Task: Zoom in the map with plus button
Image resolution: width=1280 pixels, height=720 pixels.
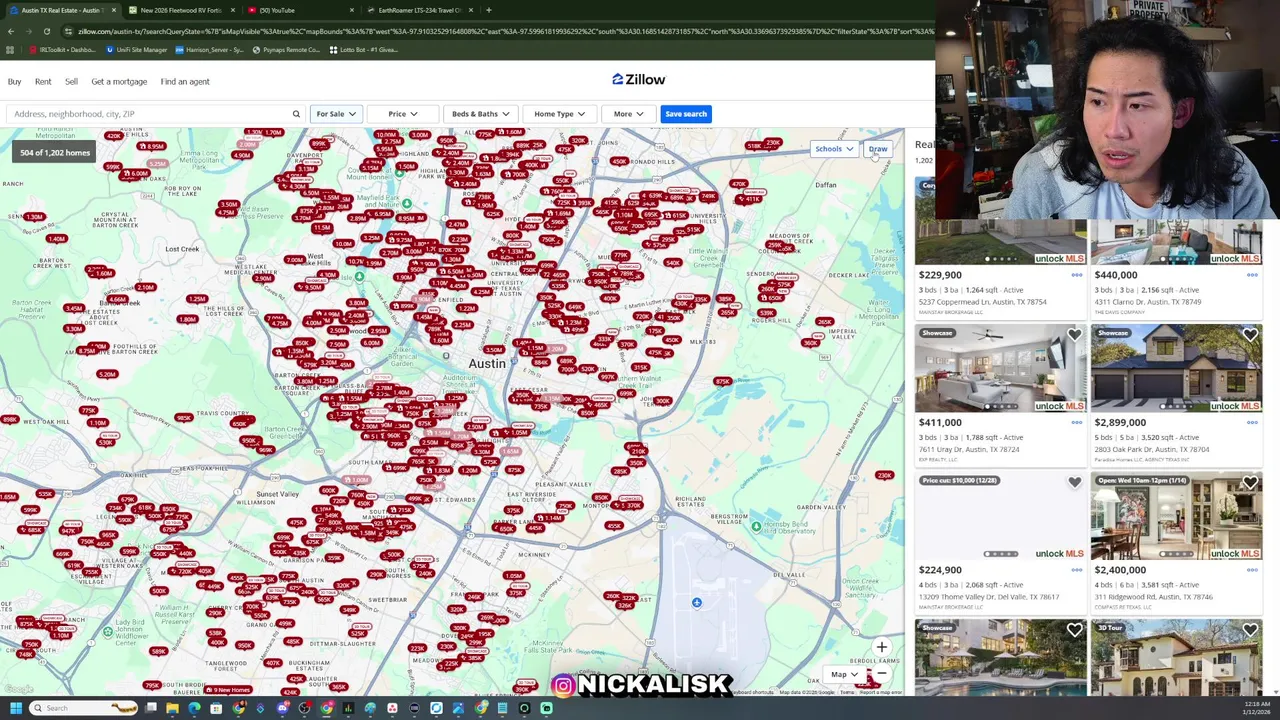Action: (881, 648)
